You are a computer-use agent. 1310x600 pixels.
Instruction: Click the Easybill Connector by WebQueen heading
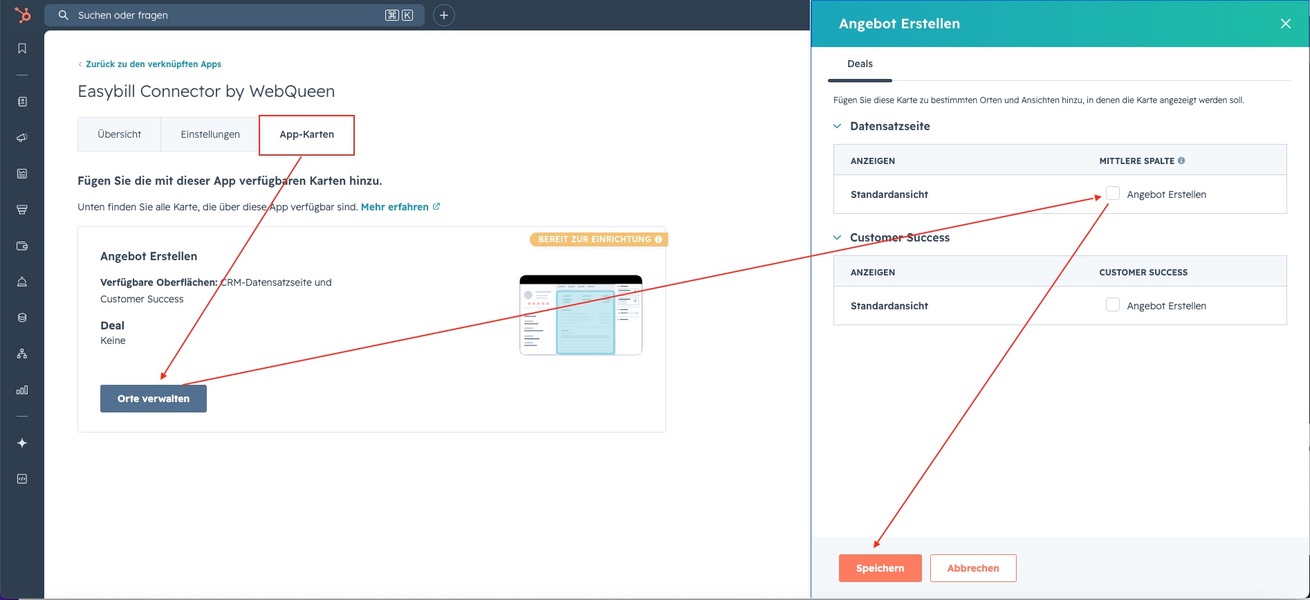(206, 91)
